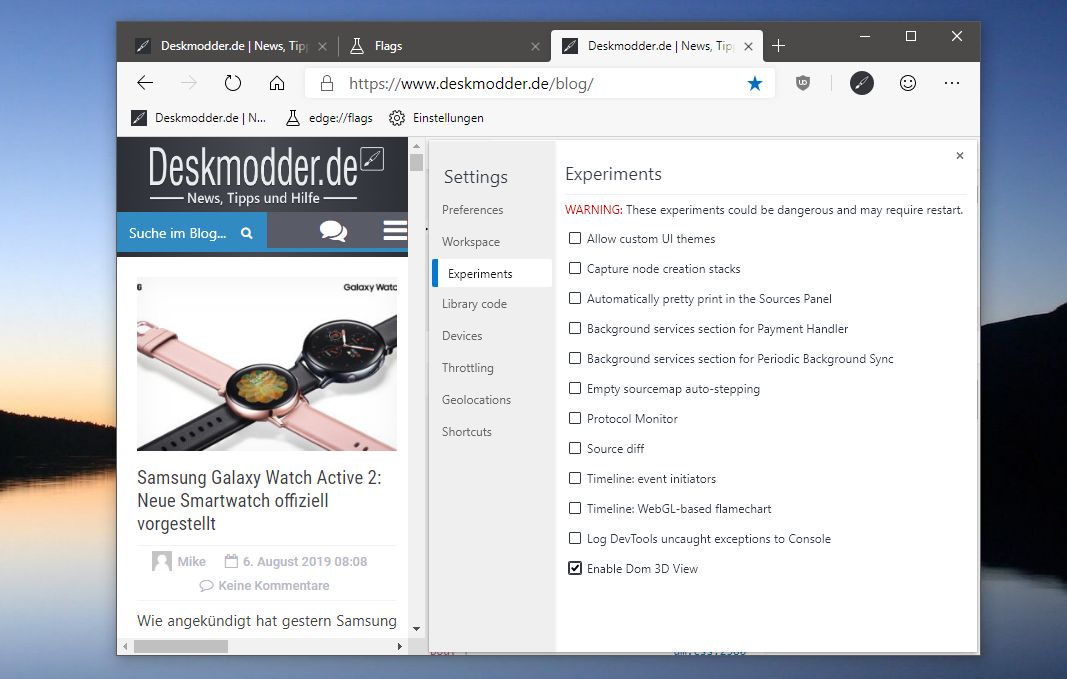Image resolution: width=1067 pixels, height=679 pixels.
Task: Close the first Deskmodder.de tab
Action: (323, 46)
